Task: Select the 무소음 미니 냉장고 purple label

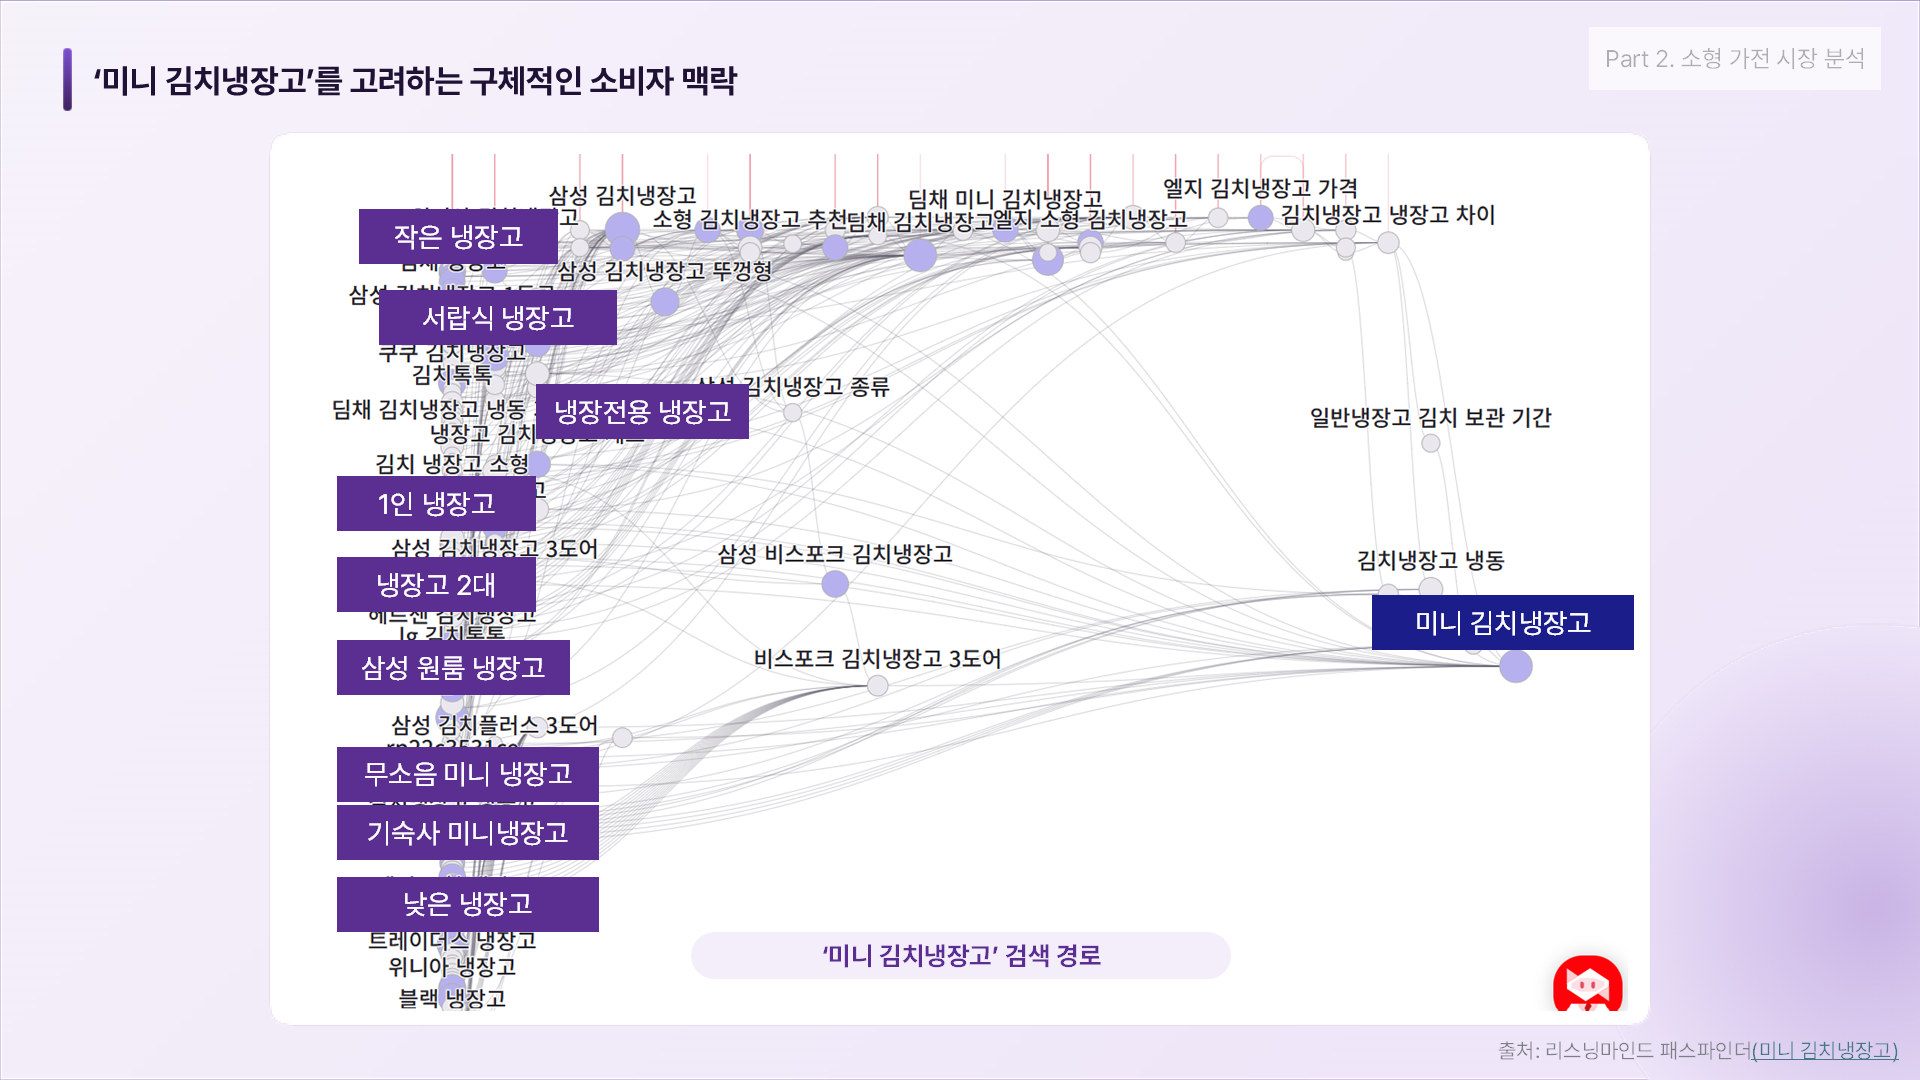Action: 468,774
